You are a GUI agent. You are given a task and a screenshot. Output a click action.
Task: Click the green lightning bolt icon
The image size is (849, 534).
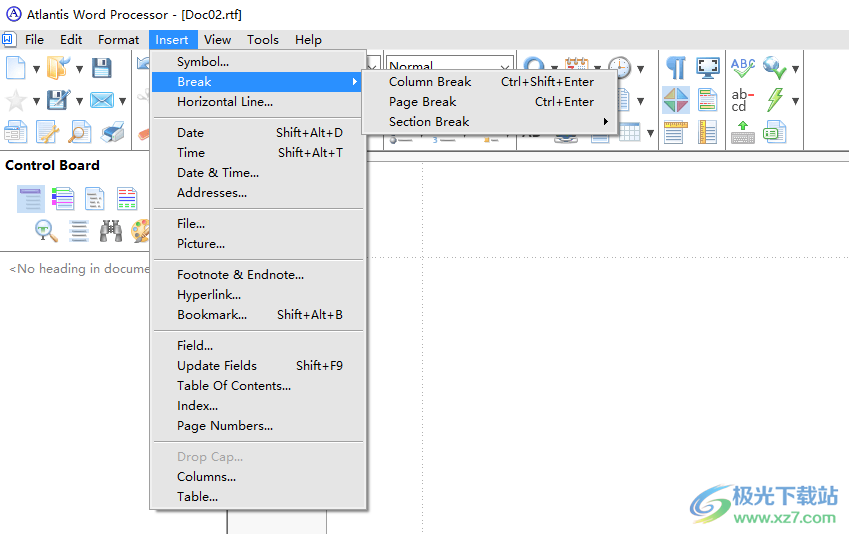click(776, 100)
